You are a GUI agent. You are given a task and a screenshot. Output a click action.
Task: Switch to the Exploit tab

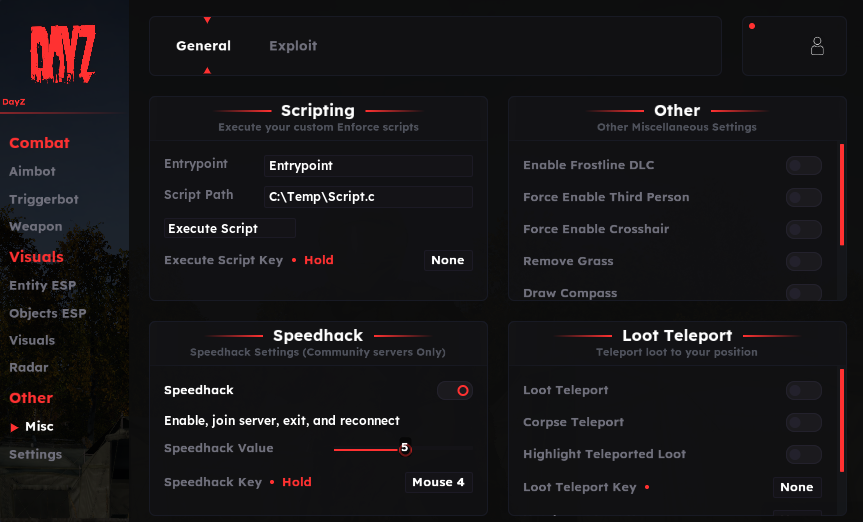pos(293,46)
